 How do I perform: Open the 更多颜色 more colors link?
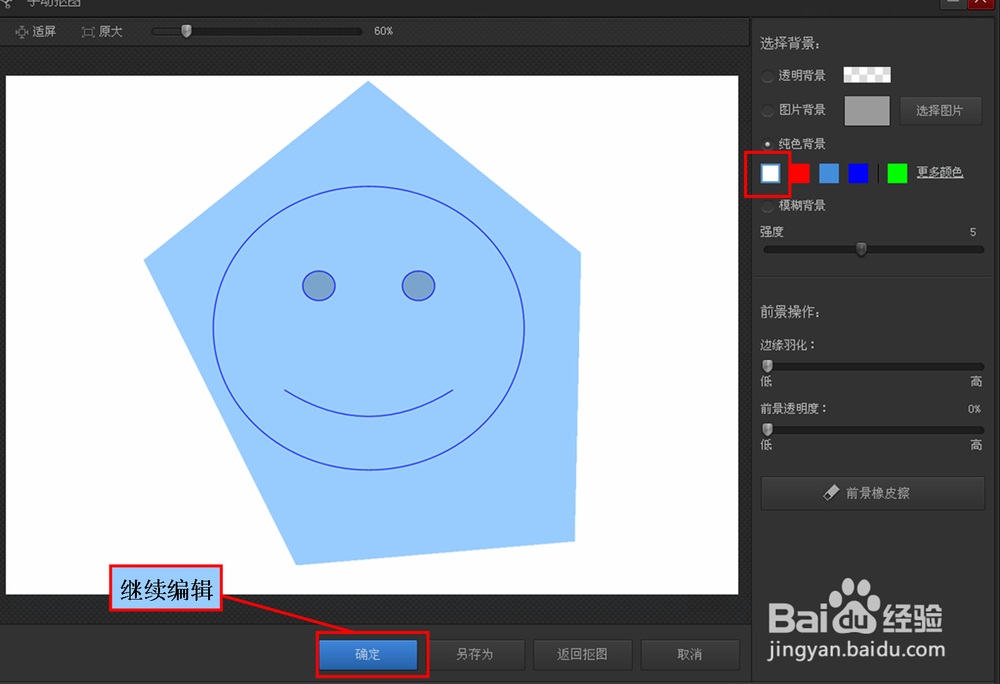(x=942, y=173)
